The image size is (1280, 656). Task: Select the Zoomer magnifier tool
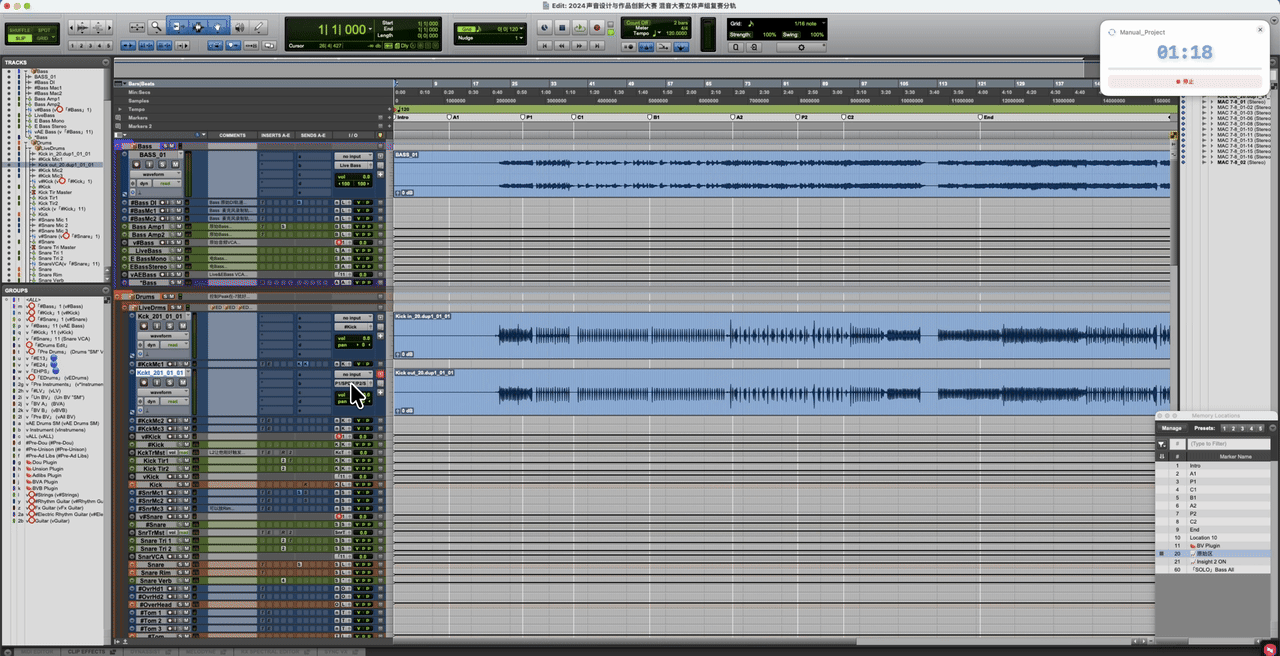157,27
